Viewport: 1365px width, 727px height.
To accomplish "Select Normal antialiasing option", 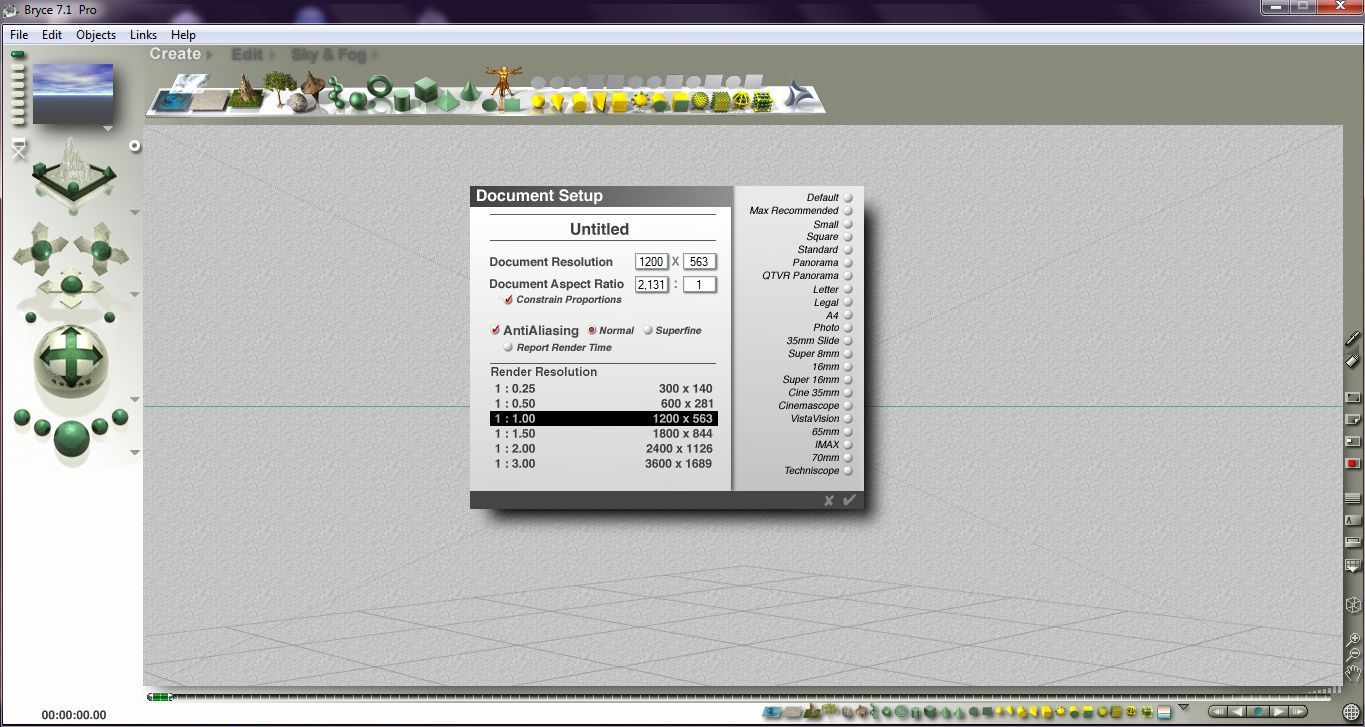I will pos(592,330).
